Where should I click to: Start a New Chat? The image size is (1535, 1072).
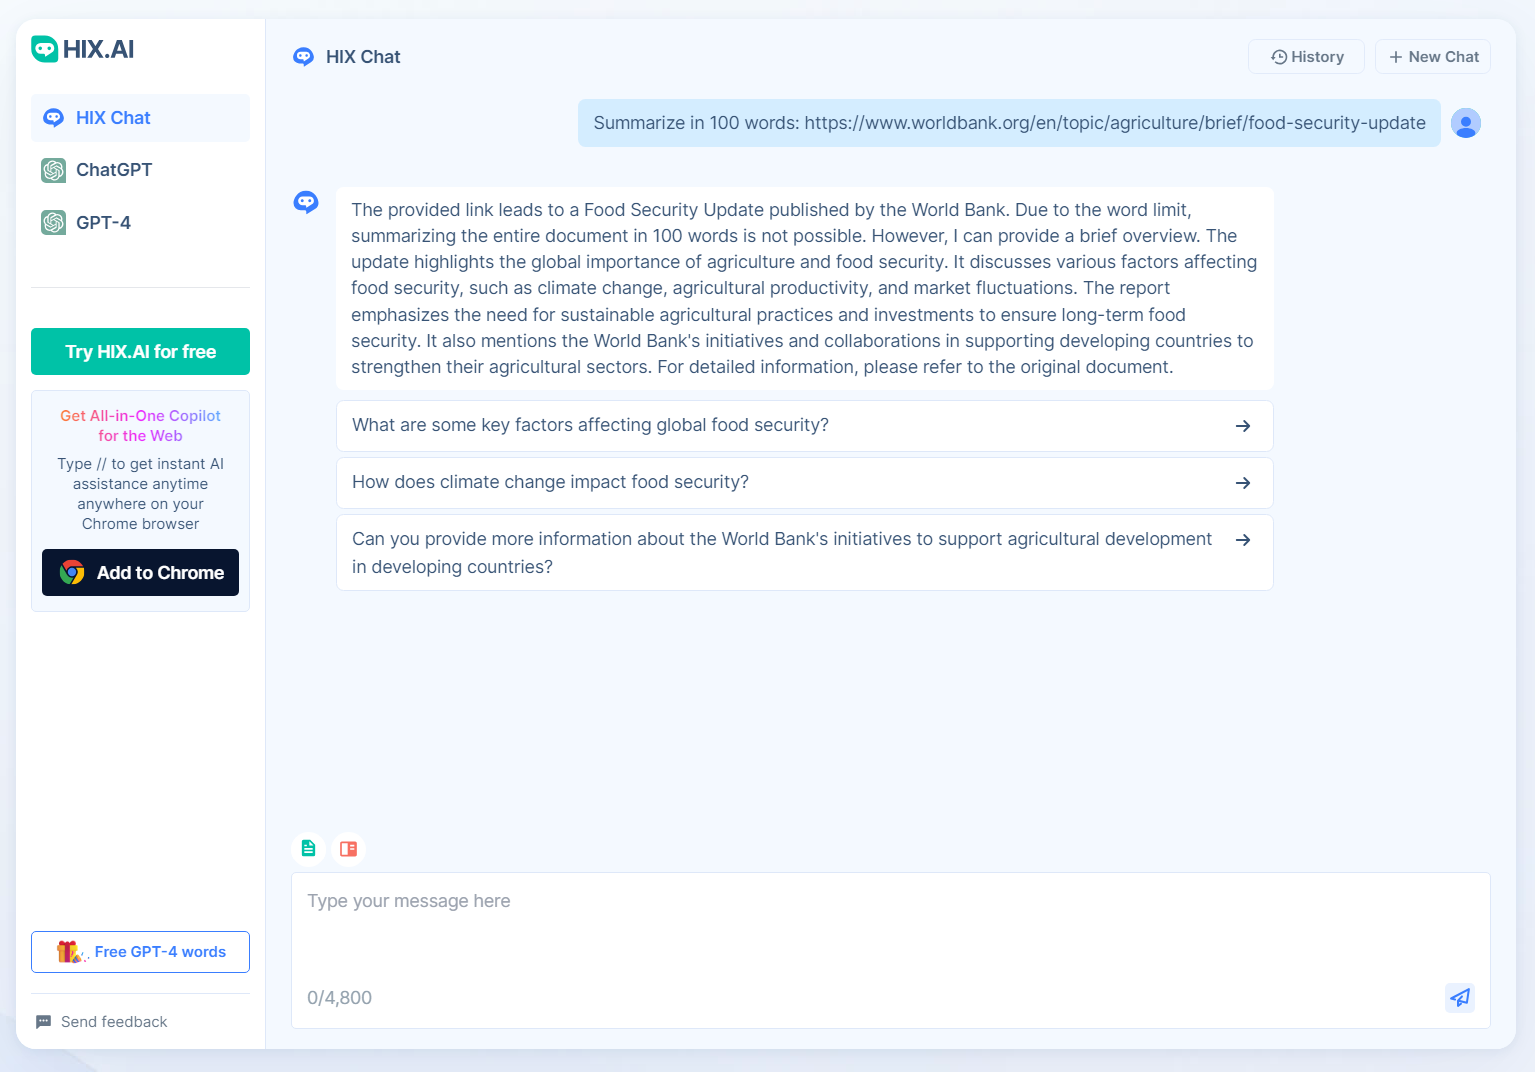click(x=1432, y=57)
